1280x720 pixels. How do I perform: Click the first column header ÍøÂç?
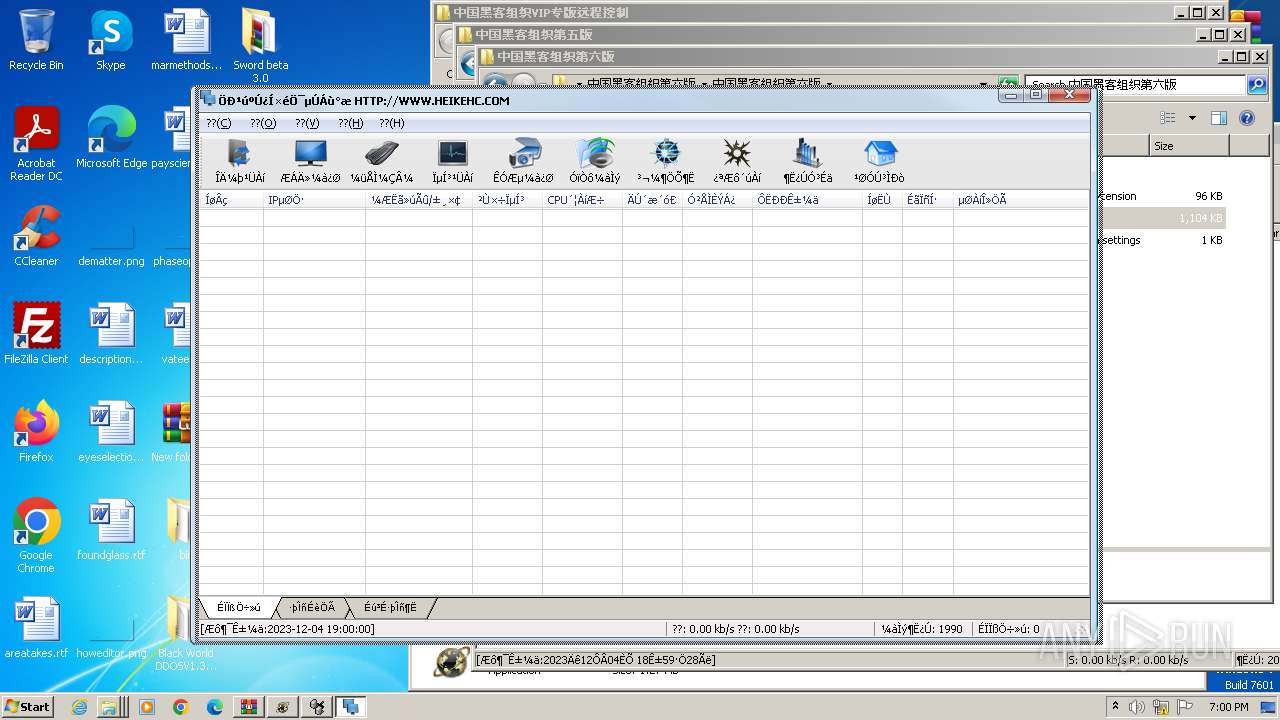pos(231,200)
